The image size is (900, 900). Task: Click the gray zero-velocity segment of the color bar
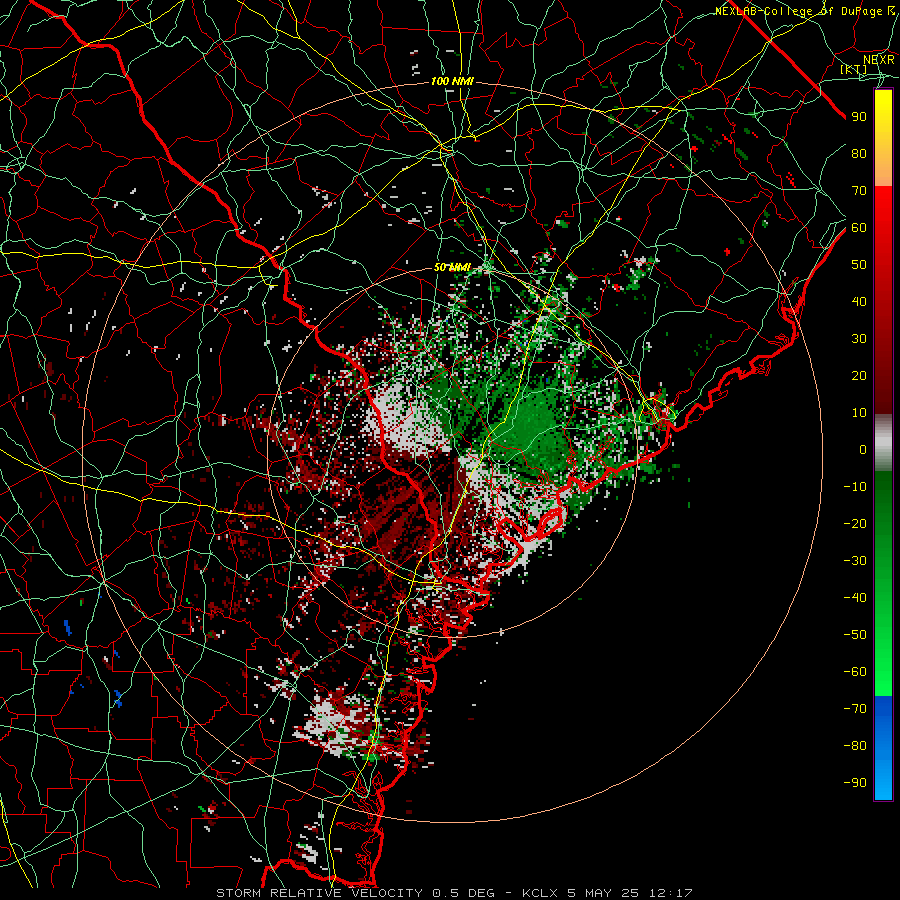click(x=883, y=443)
